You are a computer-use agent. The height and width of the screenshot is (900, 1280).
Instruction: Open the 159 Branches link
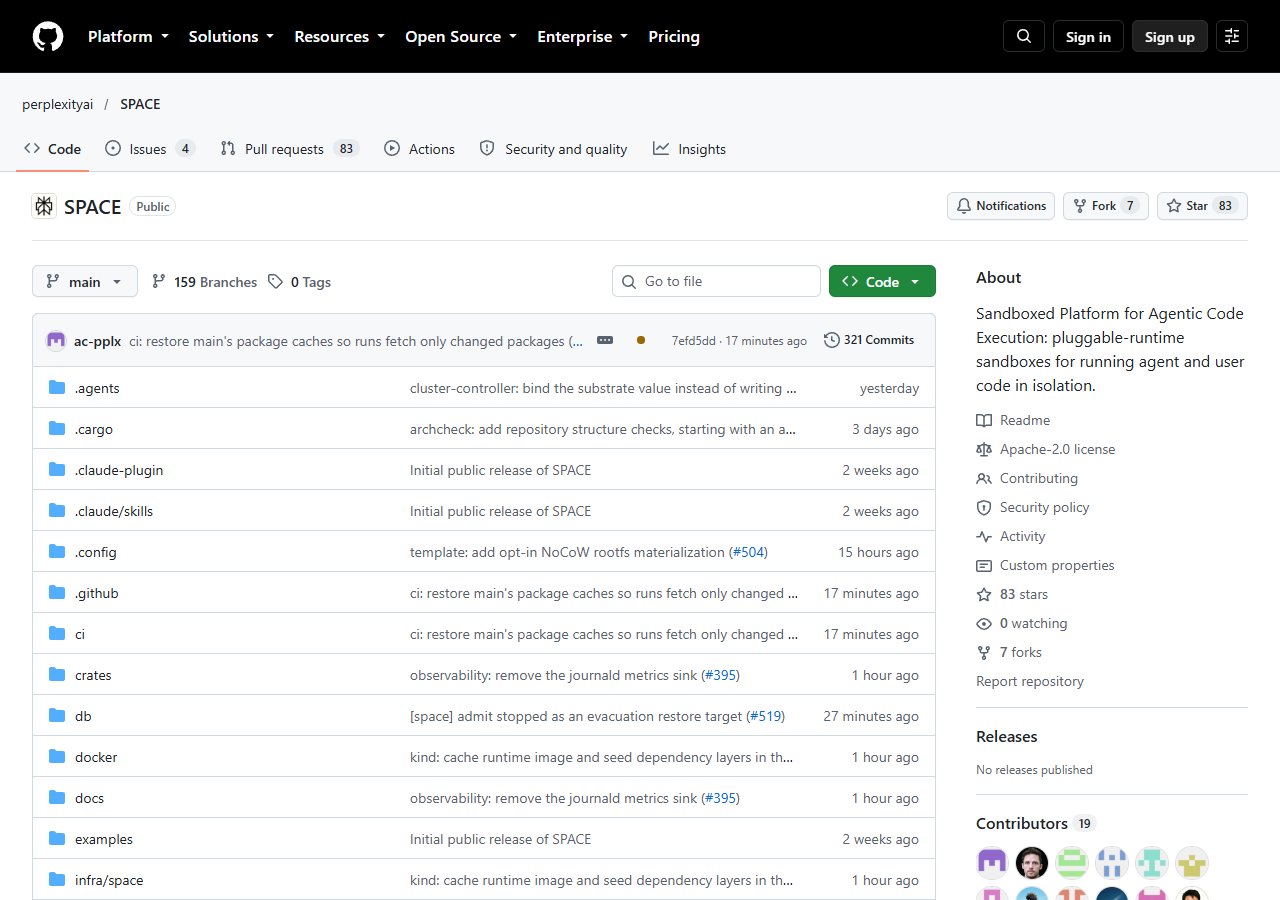204,282
